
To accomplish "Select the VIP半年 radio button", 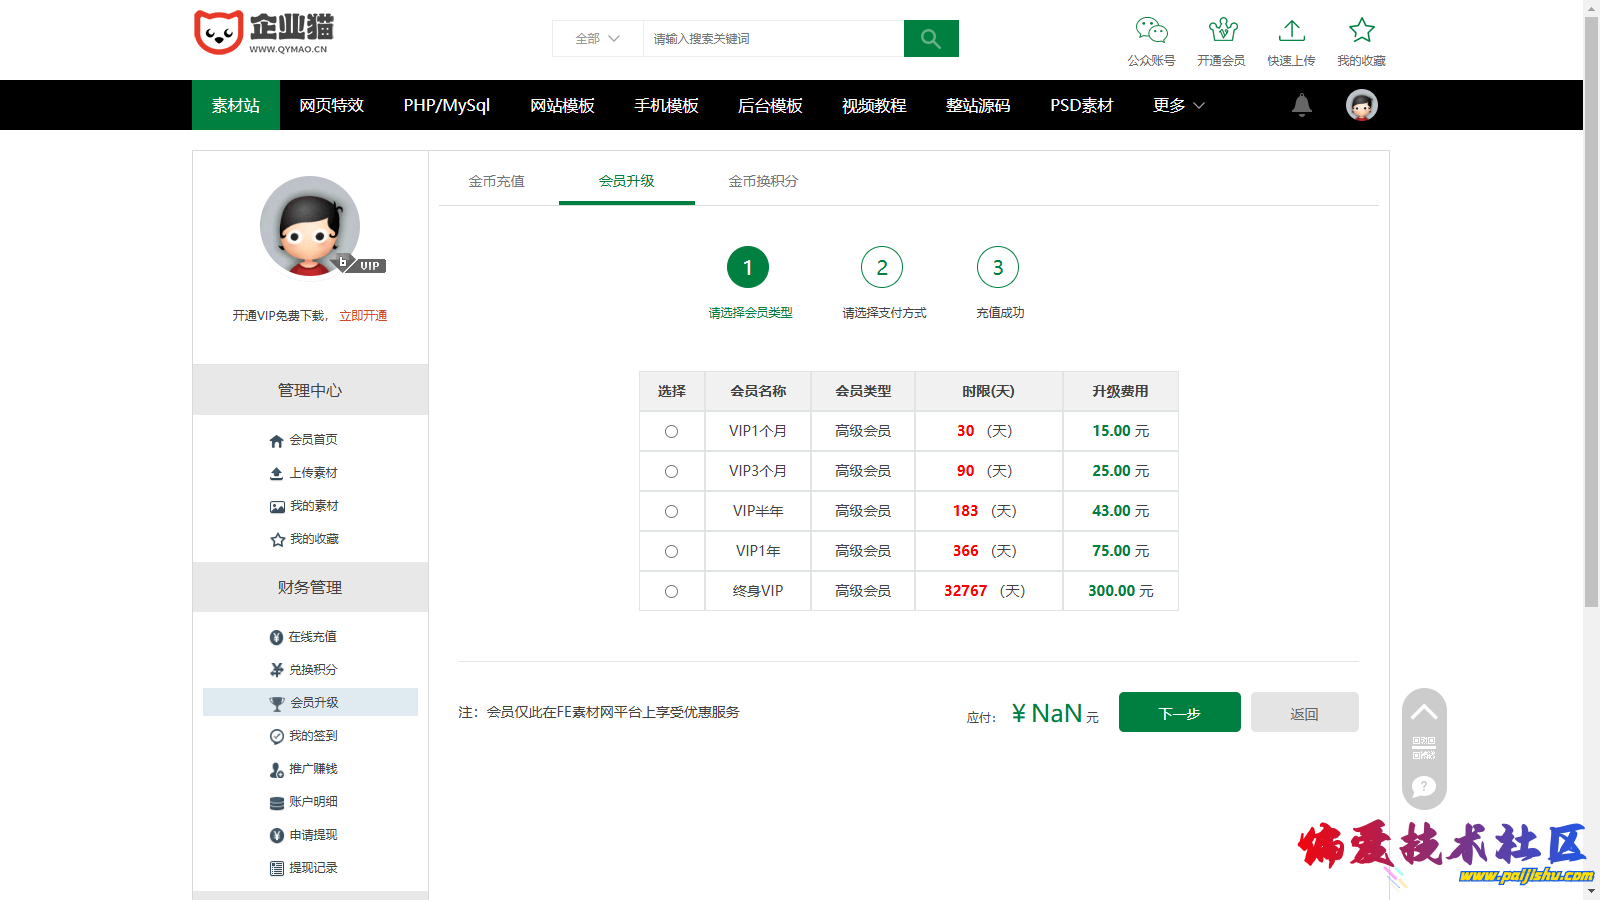I will pos(671,511).
